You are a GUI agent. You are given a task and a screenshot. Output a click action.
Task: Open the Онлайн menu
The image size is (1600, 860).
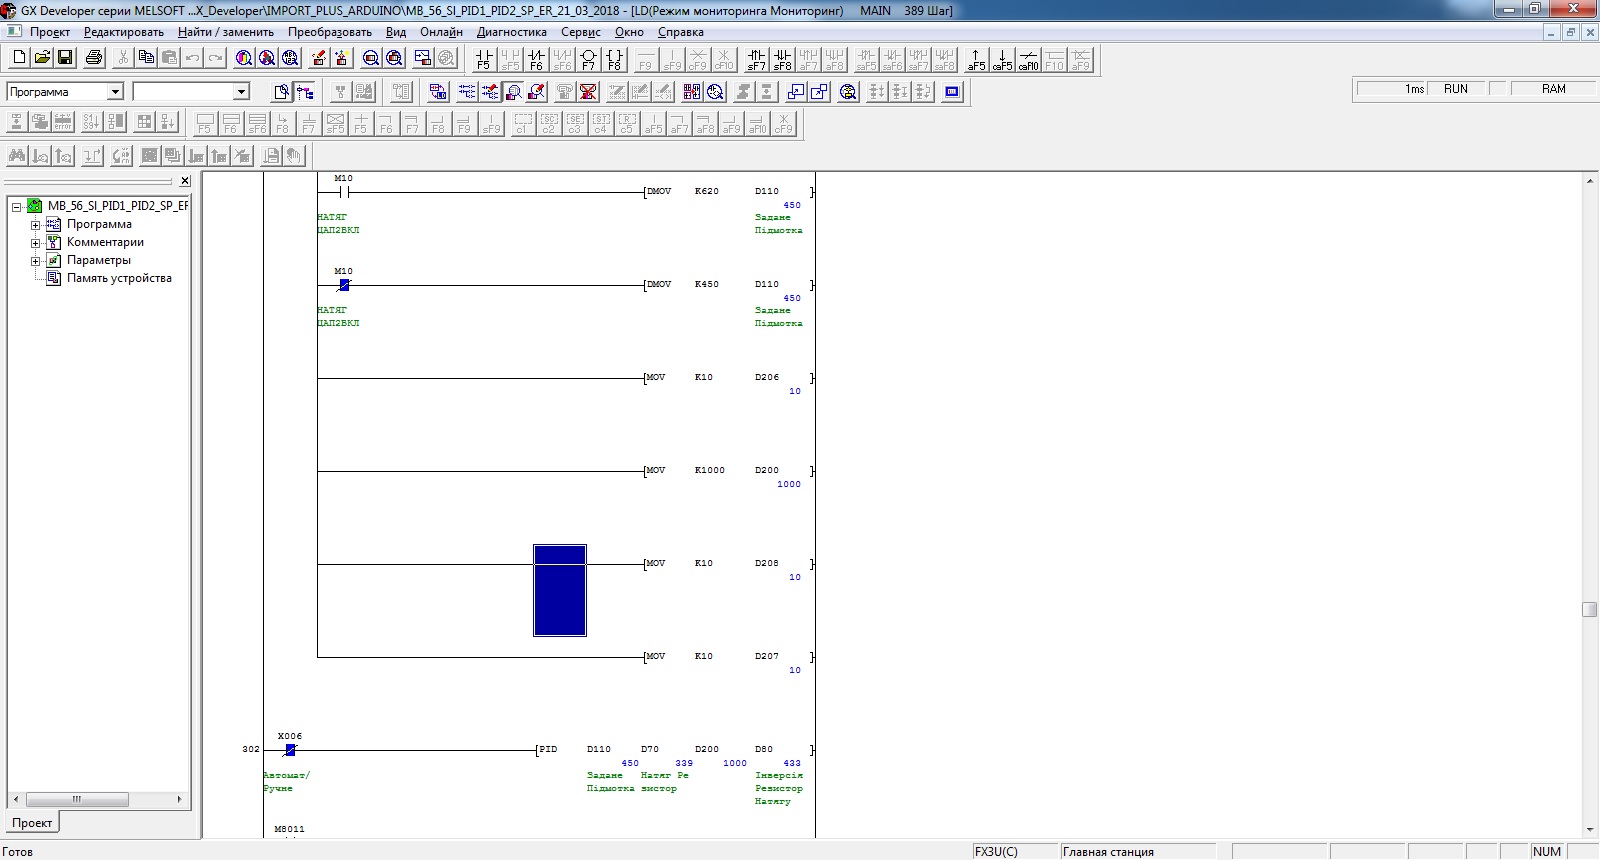441,32
